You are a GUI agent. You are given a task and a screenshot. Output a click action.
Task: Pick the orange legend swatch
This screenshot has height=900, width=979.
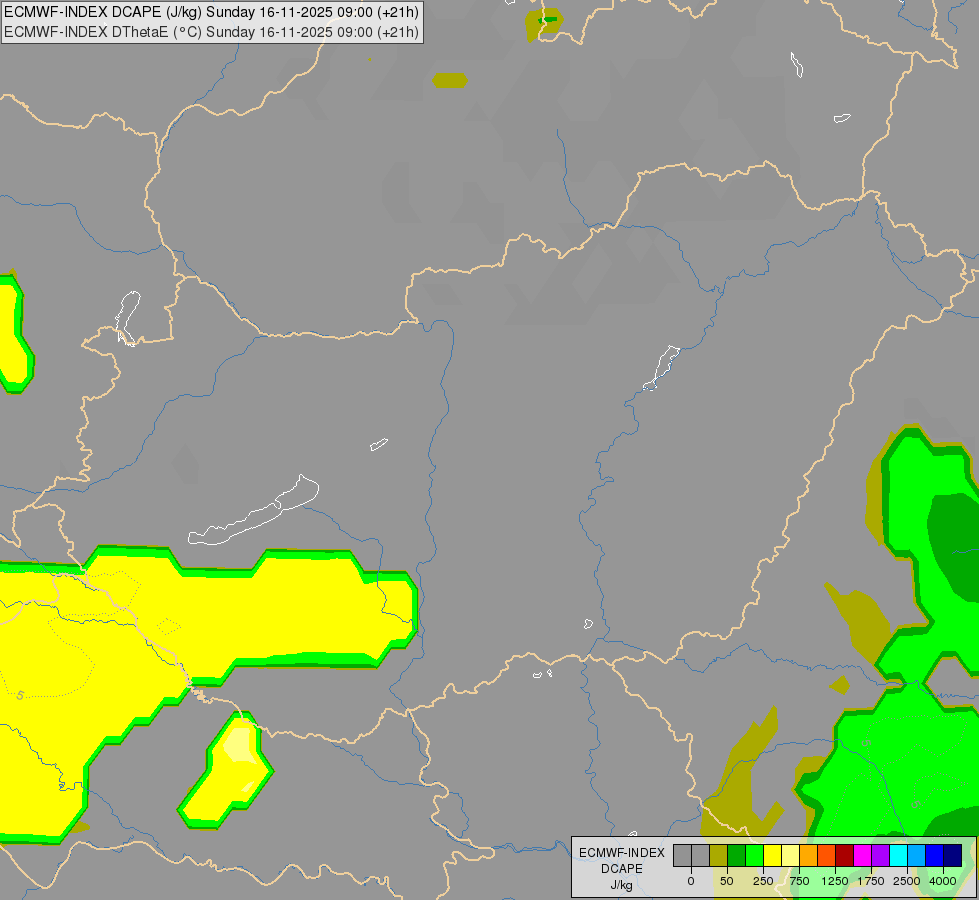click(809, 855)
